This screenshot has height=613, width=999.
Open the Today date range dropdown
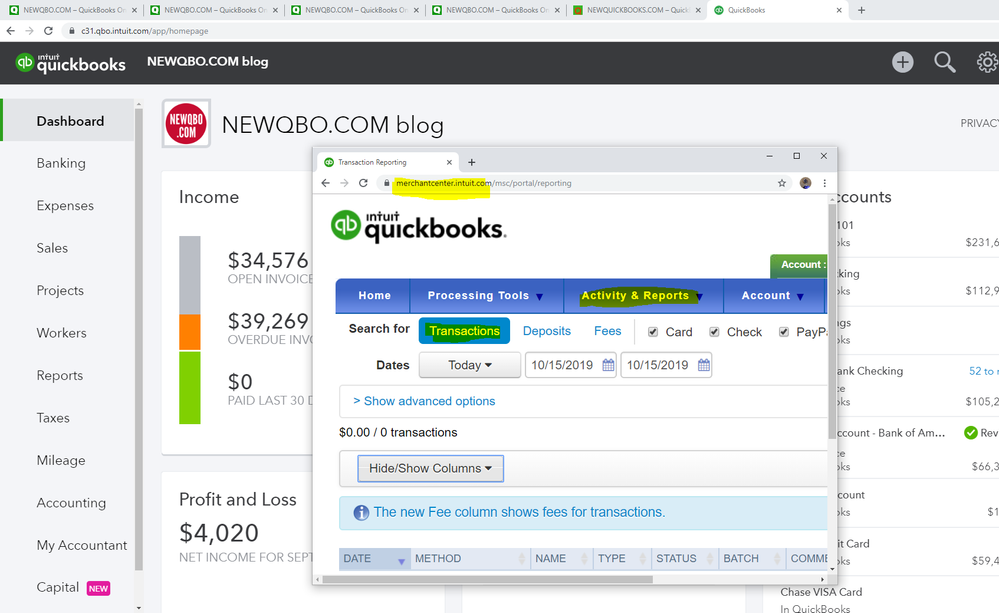469,365
